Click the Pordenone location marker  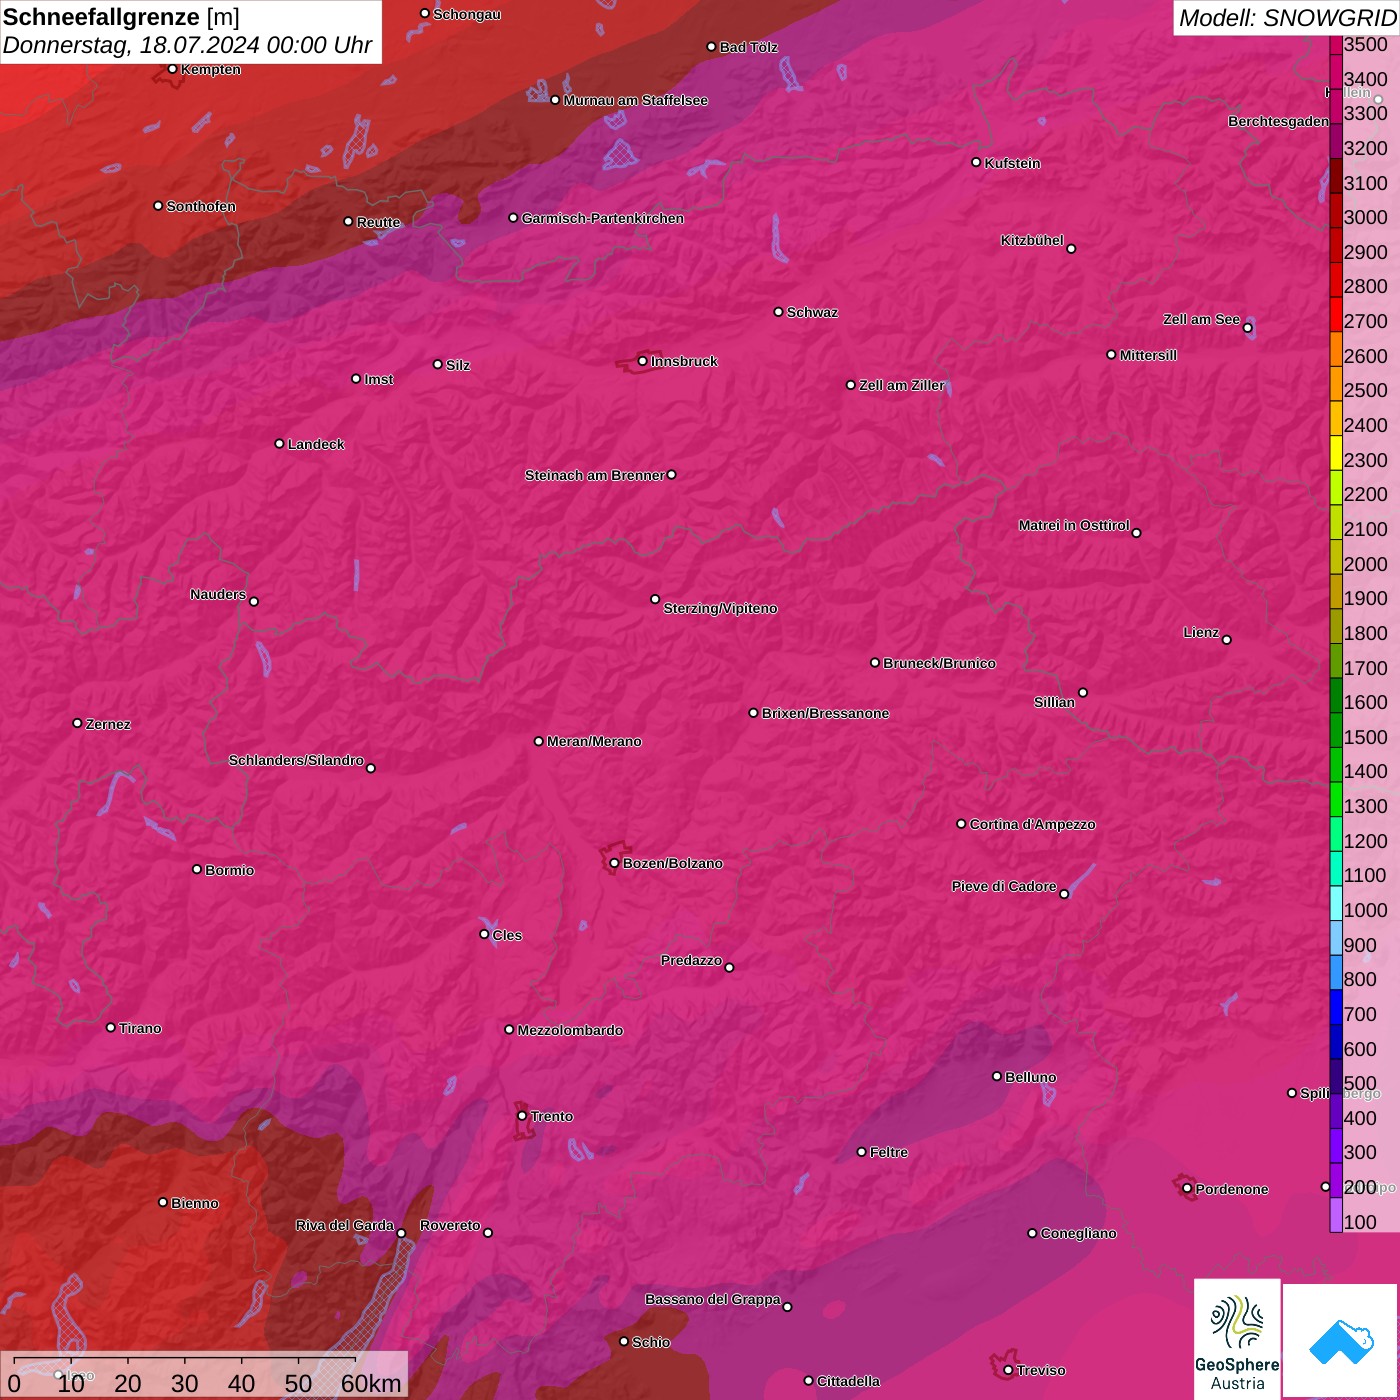(x=1187, y=1188)
